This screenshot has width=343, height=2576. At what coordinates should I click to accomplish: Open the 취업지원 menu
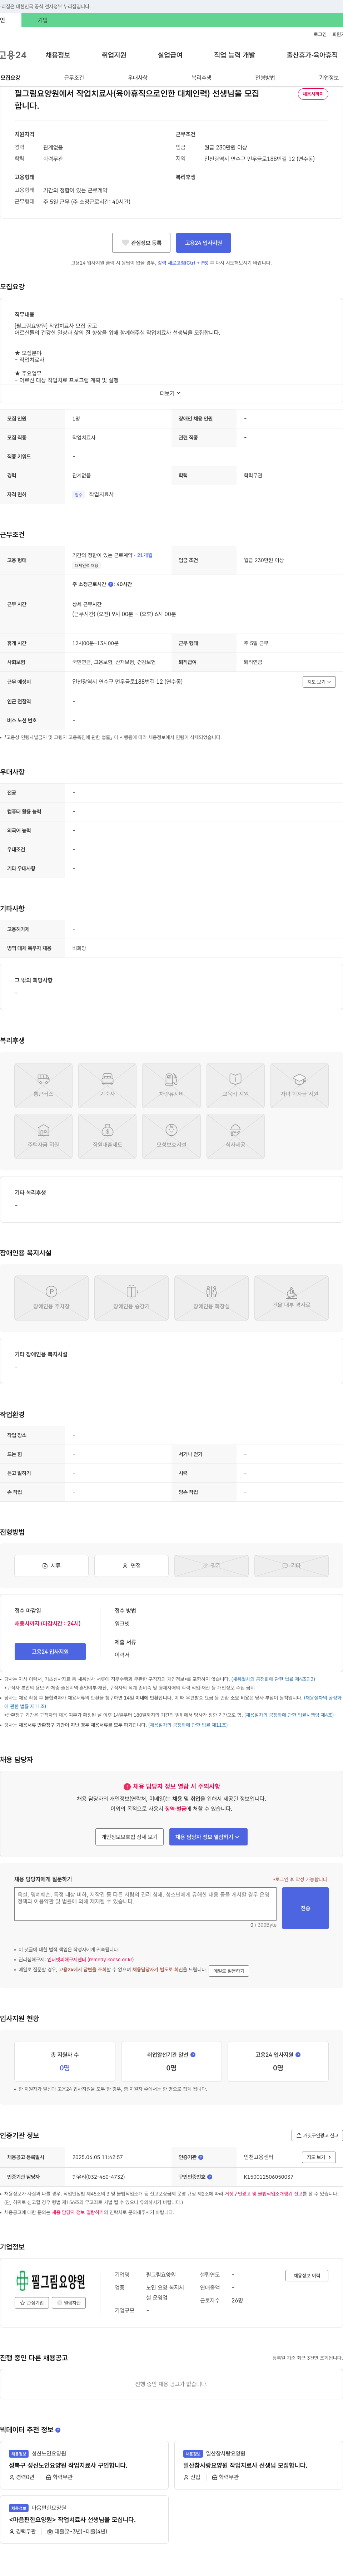tap(114, 55)
